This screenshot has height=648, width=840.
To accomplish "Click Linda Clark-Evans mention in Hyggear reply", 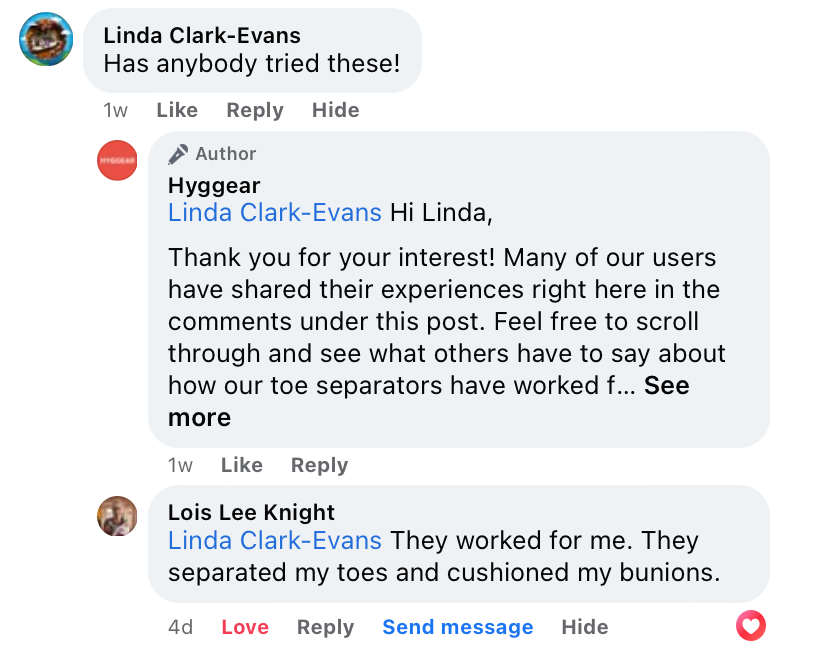I will [275, 212].
